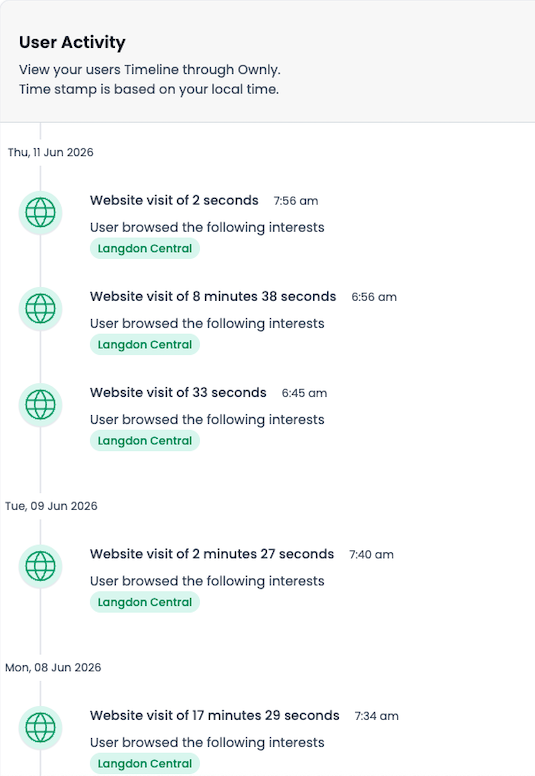Click the 6:56 am timestamp
Image resolution: width=535 pixels, height=776 pixels.
pyautogui.click(x=374, y=297)
